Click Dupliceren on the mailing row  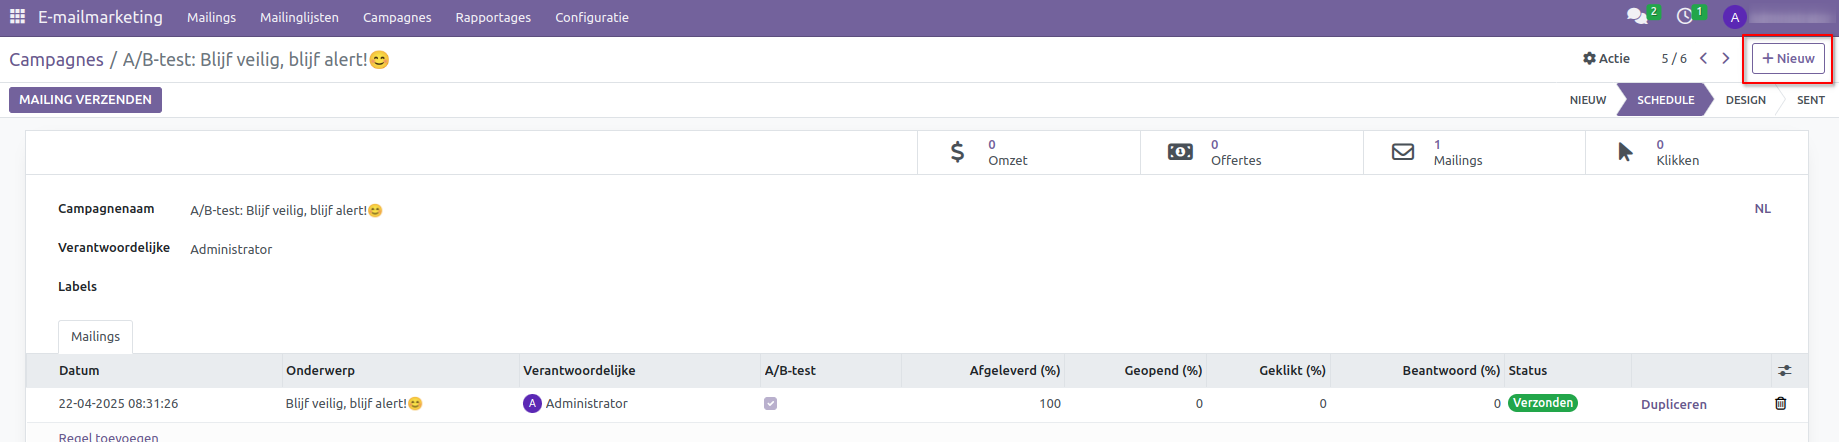pyautogui.click(x=1673, y=405)
